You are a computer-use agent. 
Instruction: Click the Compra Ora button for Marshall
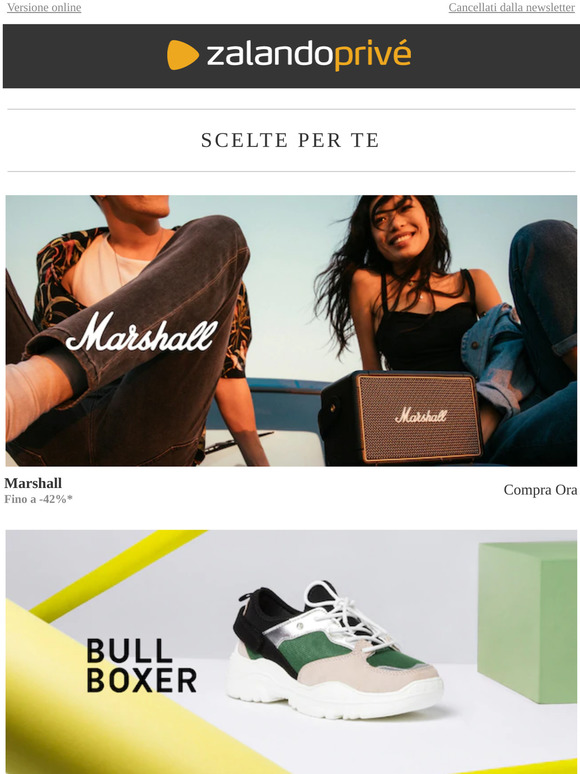[540, 490]
